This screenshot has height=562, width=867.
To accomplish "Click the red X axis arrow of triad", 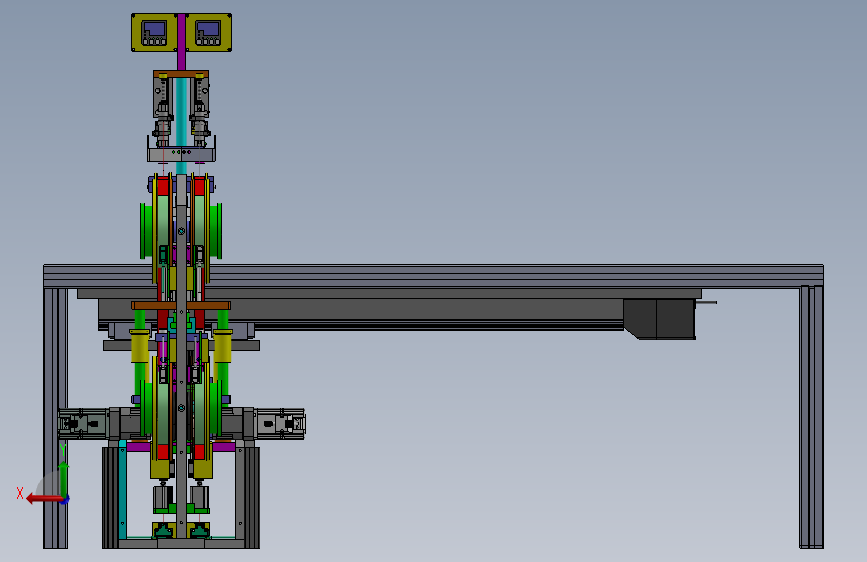I will pyautogui.click(x=43, y=499).
